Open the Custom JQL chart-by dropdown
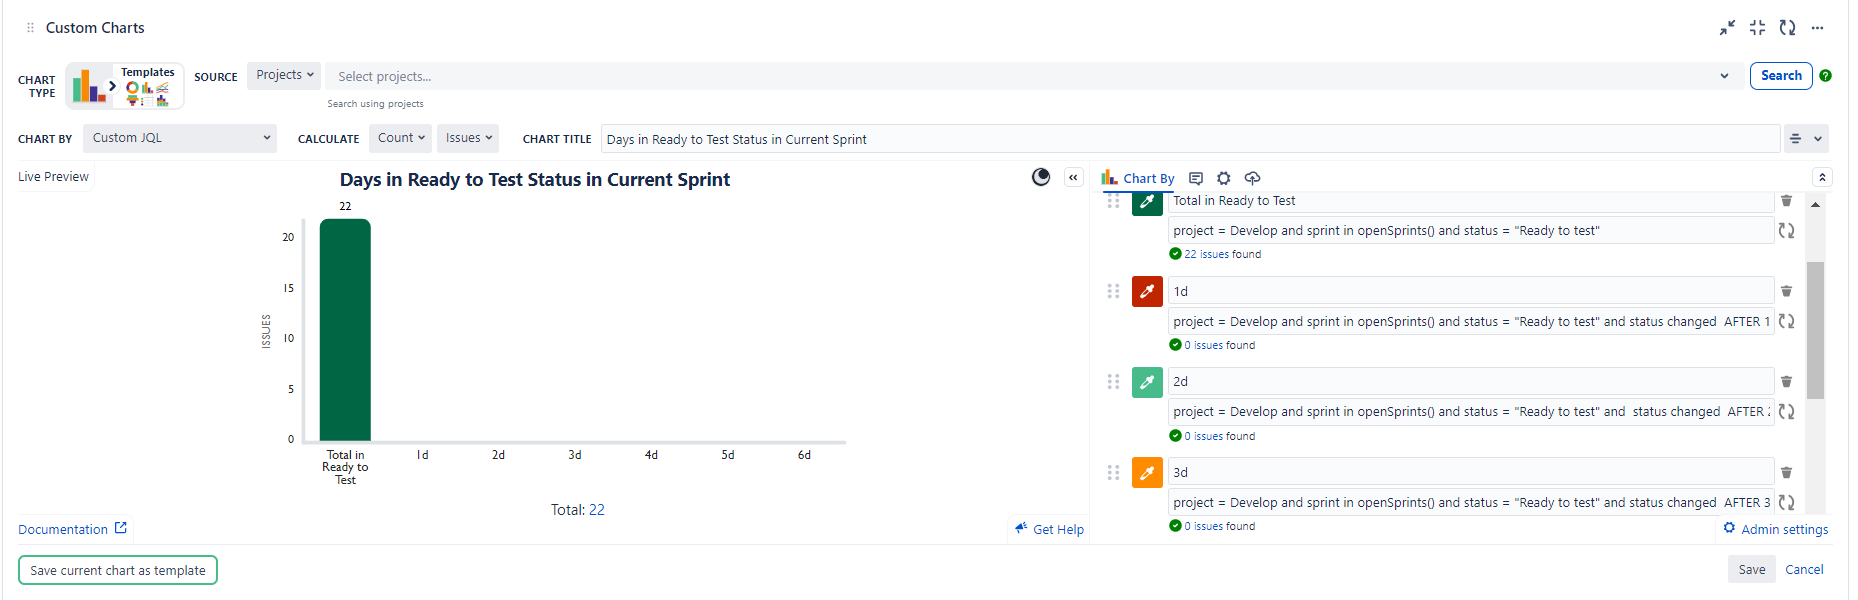Image resolution: width=1858 pixels, height=600 pixels. pos(180,138)
